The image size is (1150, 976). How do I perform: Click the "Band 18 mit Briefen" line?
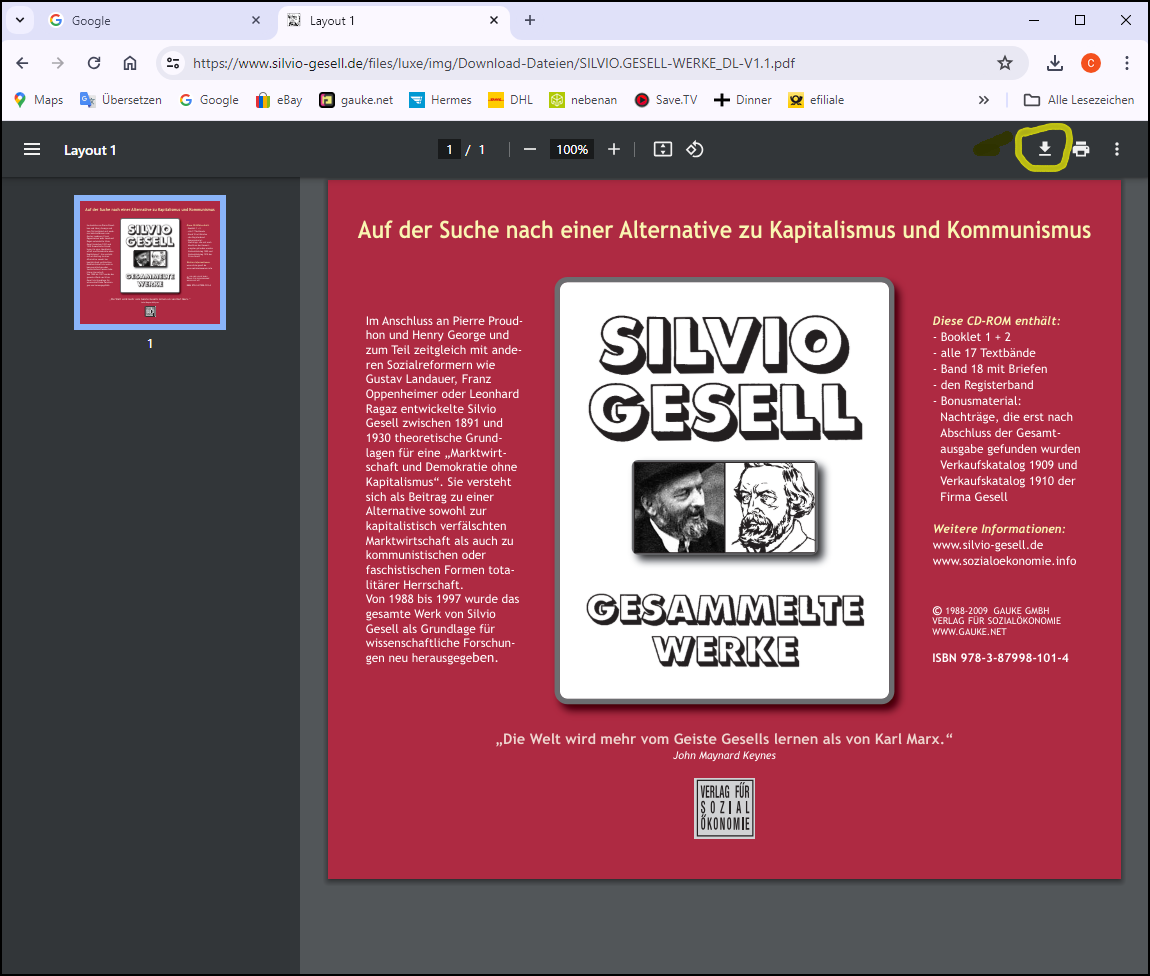tap(990, 369)
